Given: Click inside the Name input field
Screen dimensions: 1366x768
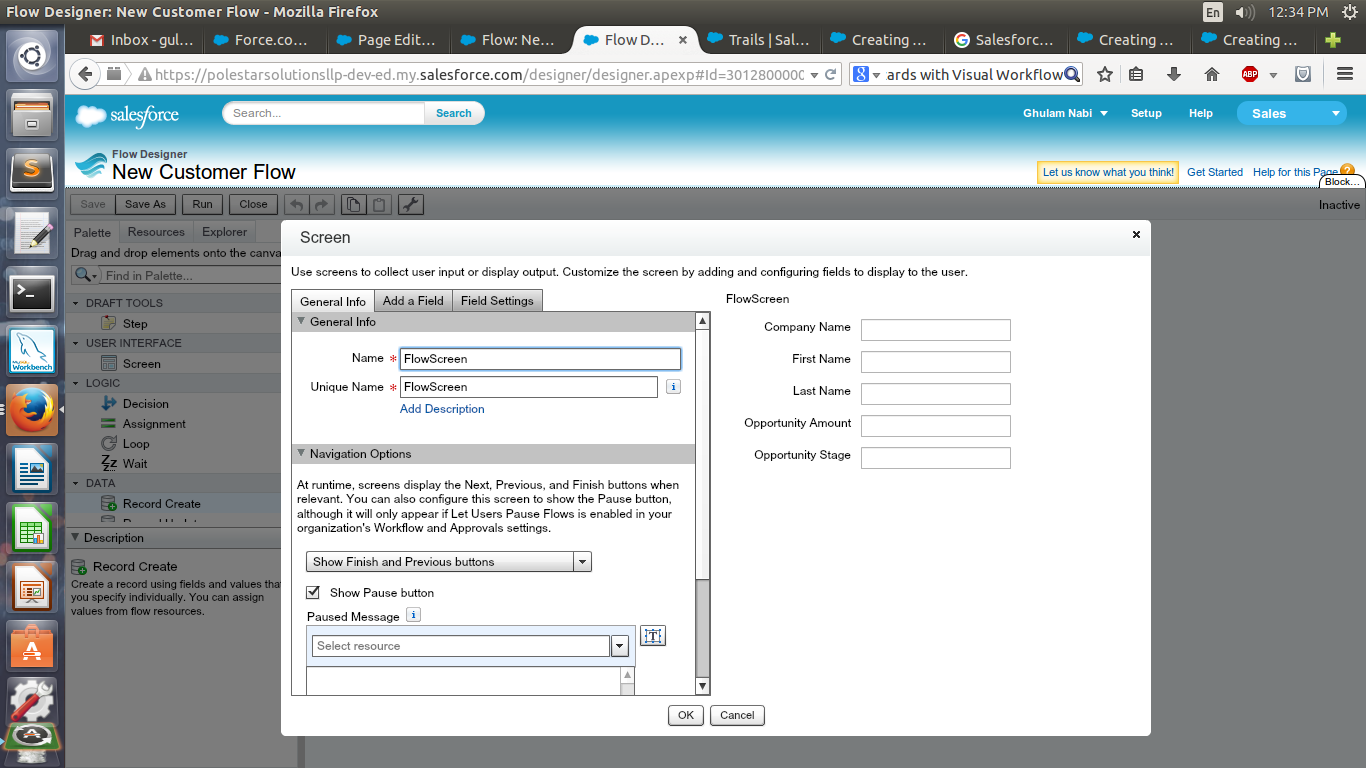Looking at the screenshot, I should 541,358.
